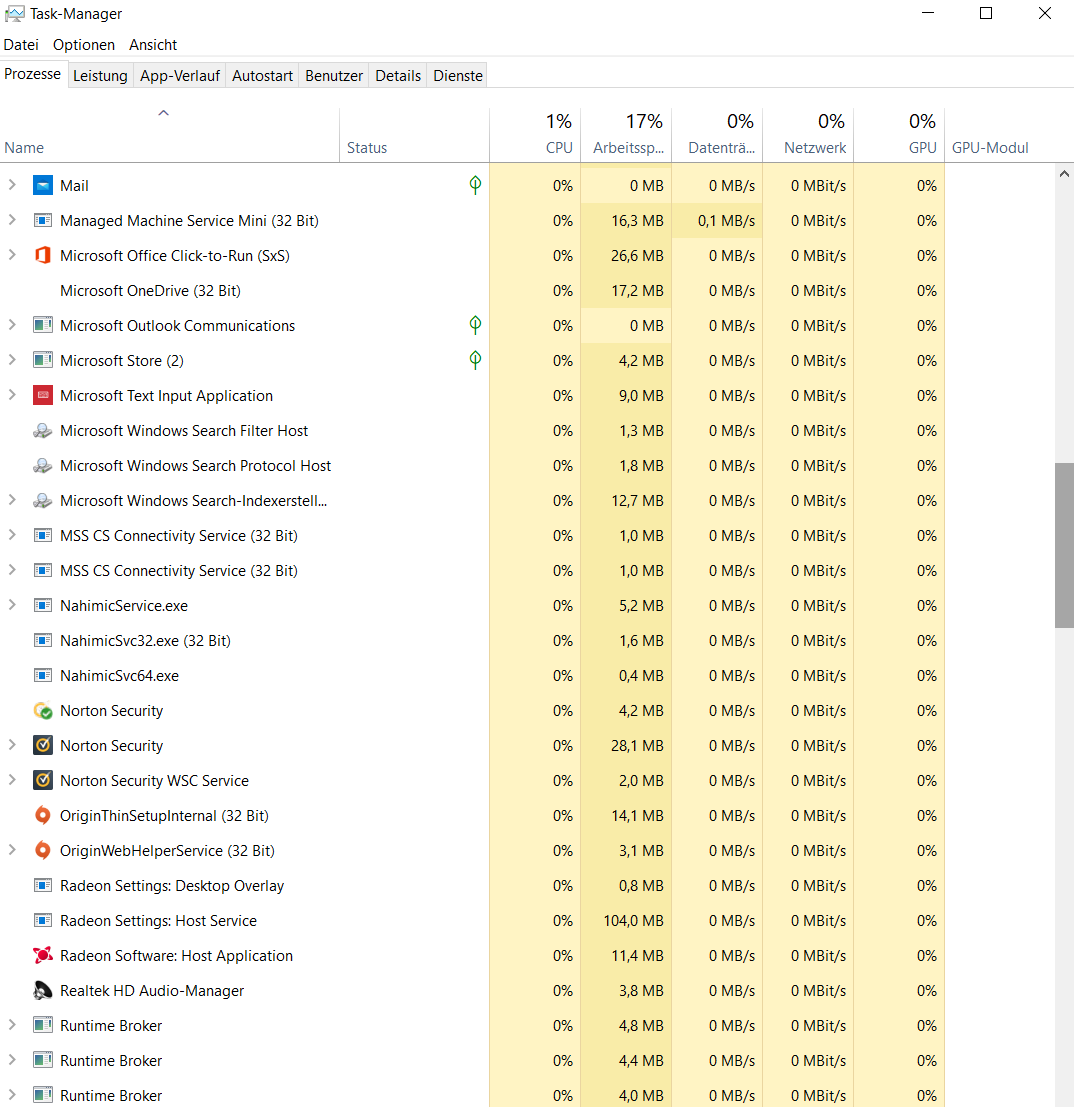This screenshot has height=1107, width=1074.
Task: Click the Managed Machine Service Mini icon
Action: coord(43,221)
